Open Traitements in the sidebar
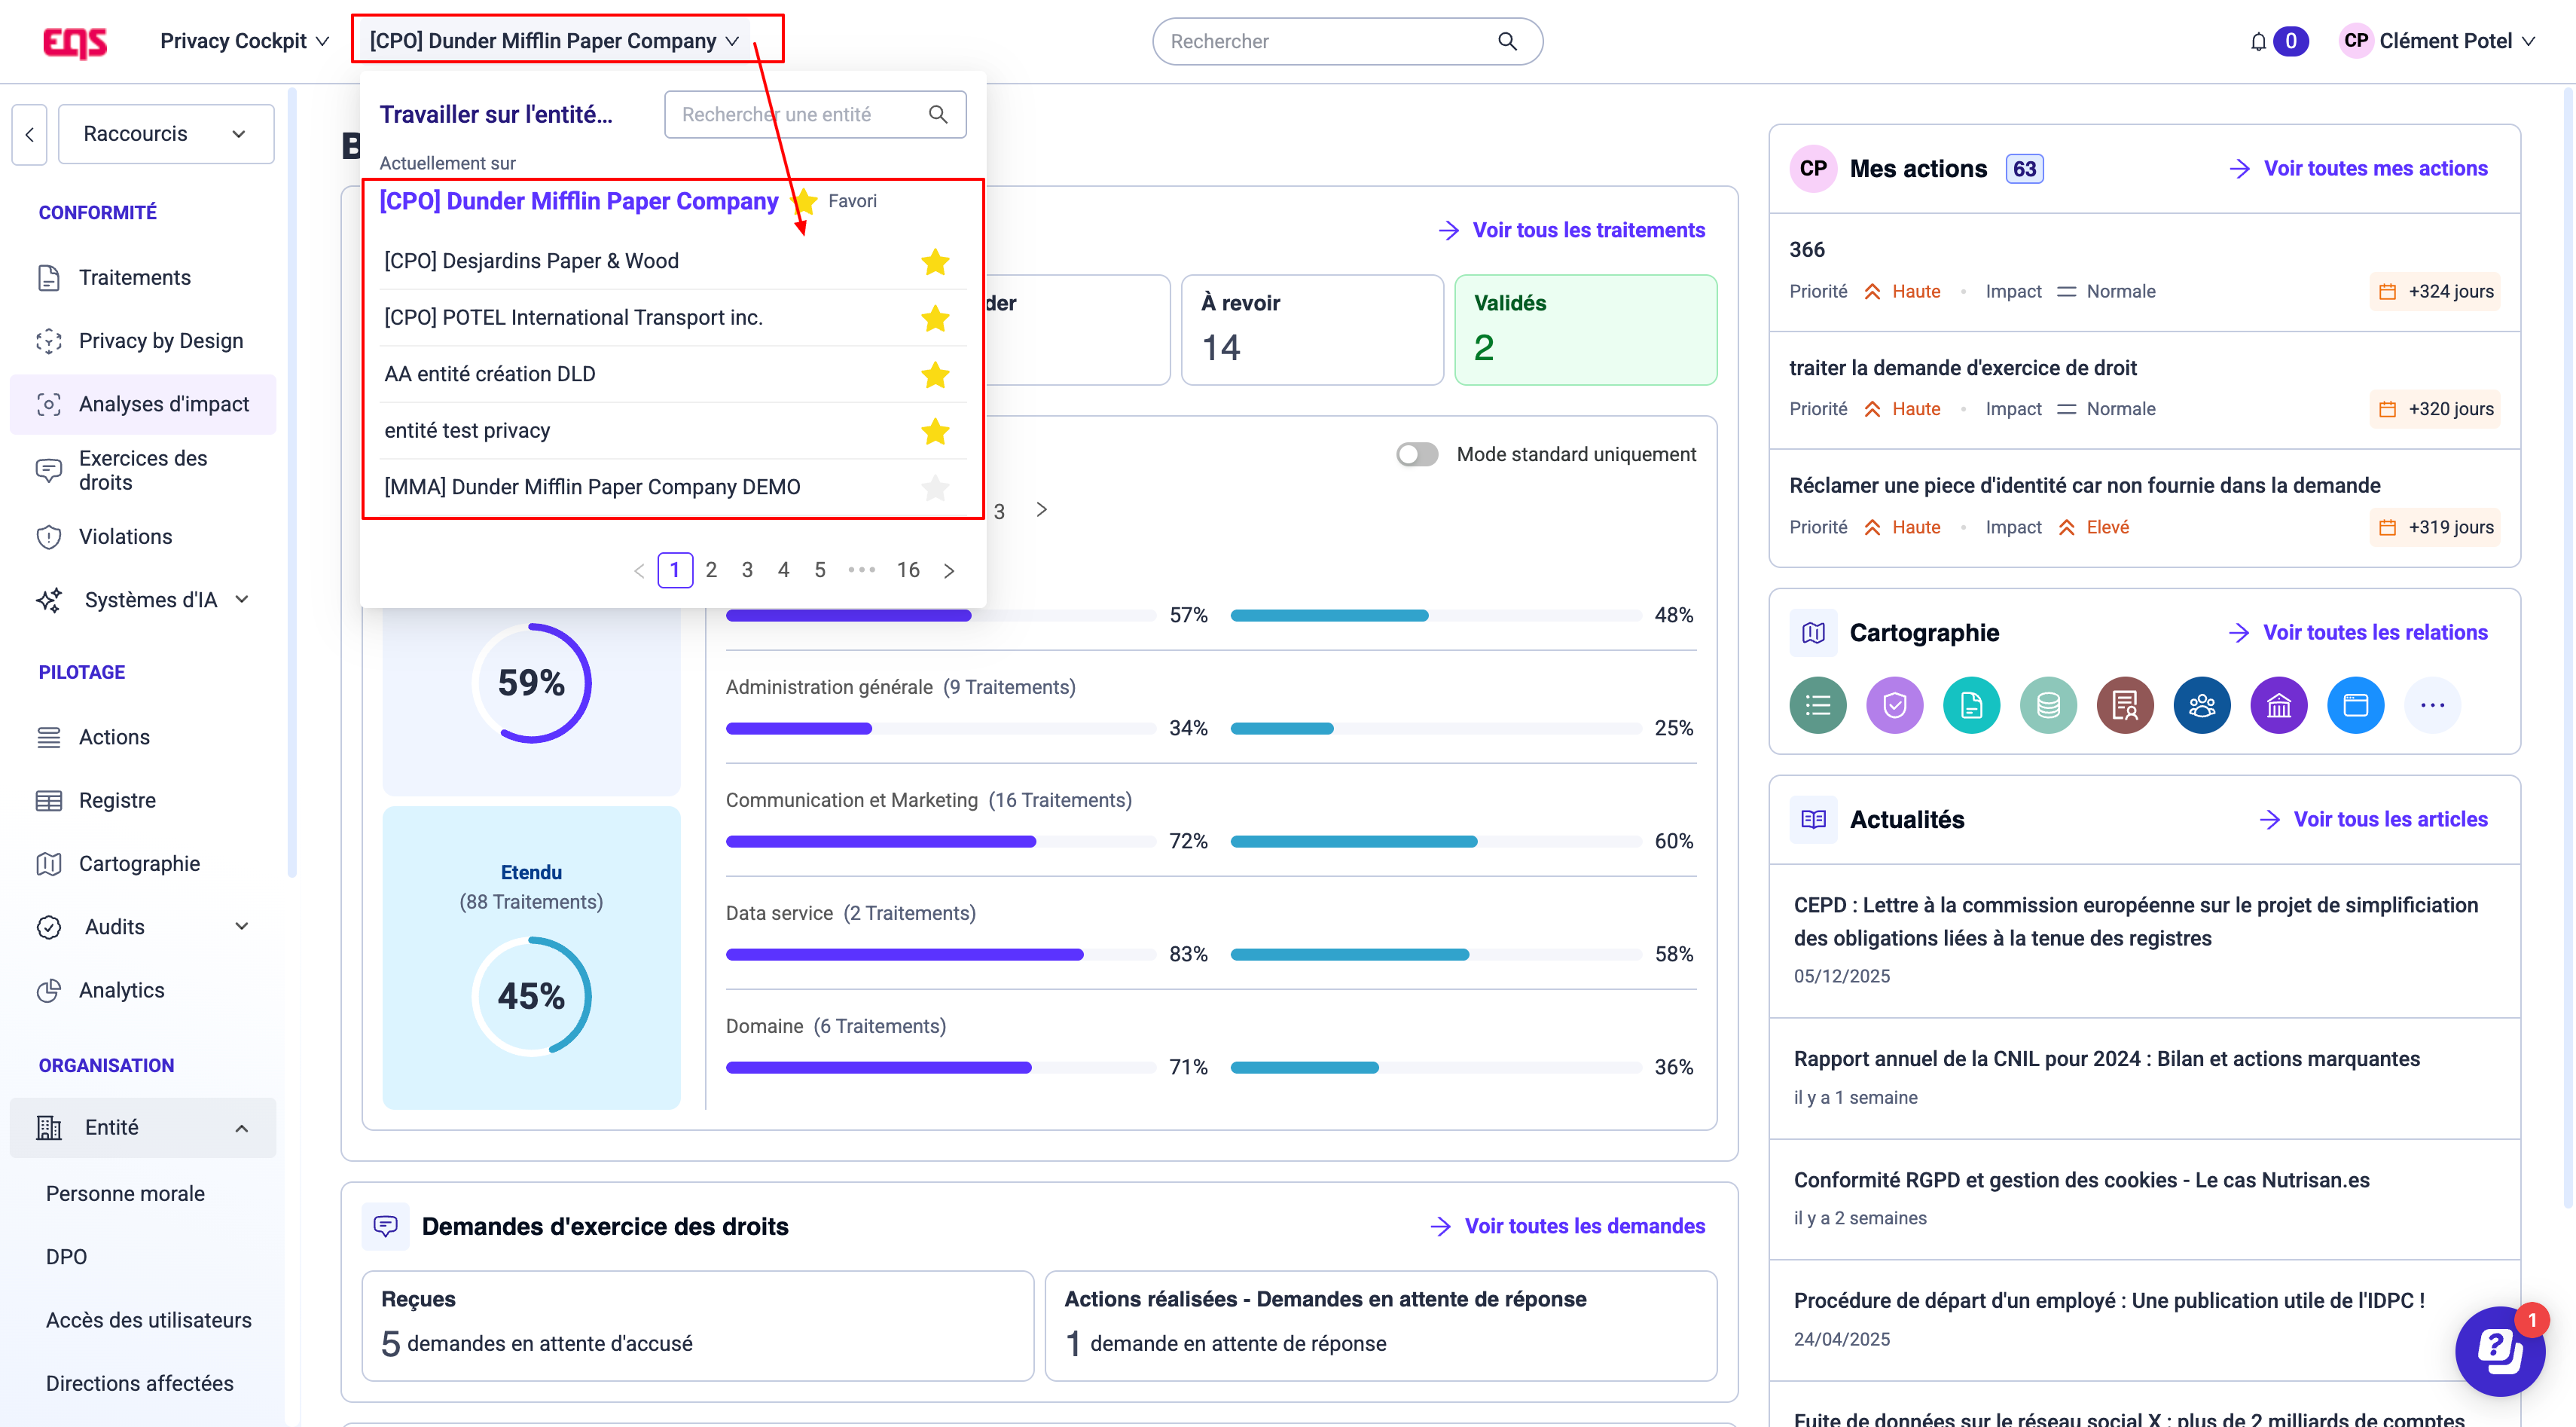Image resolution: width=2576 pixels, height=1427 pixels. (143, 278)
